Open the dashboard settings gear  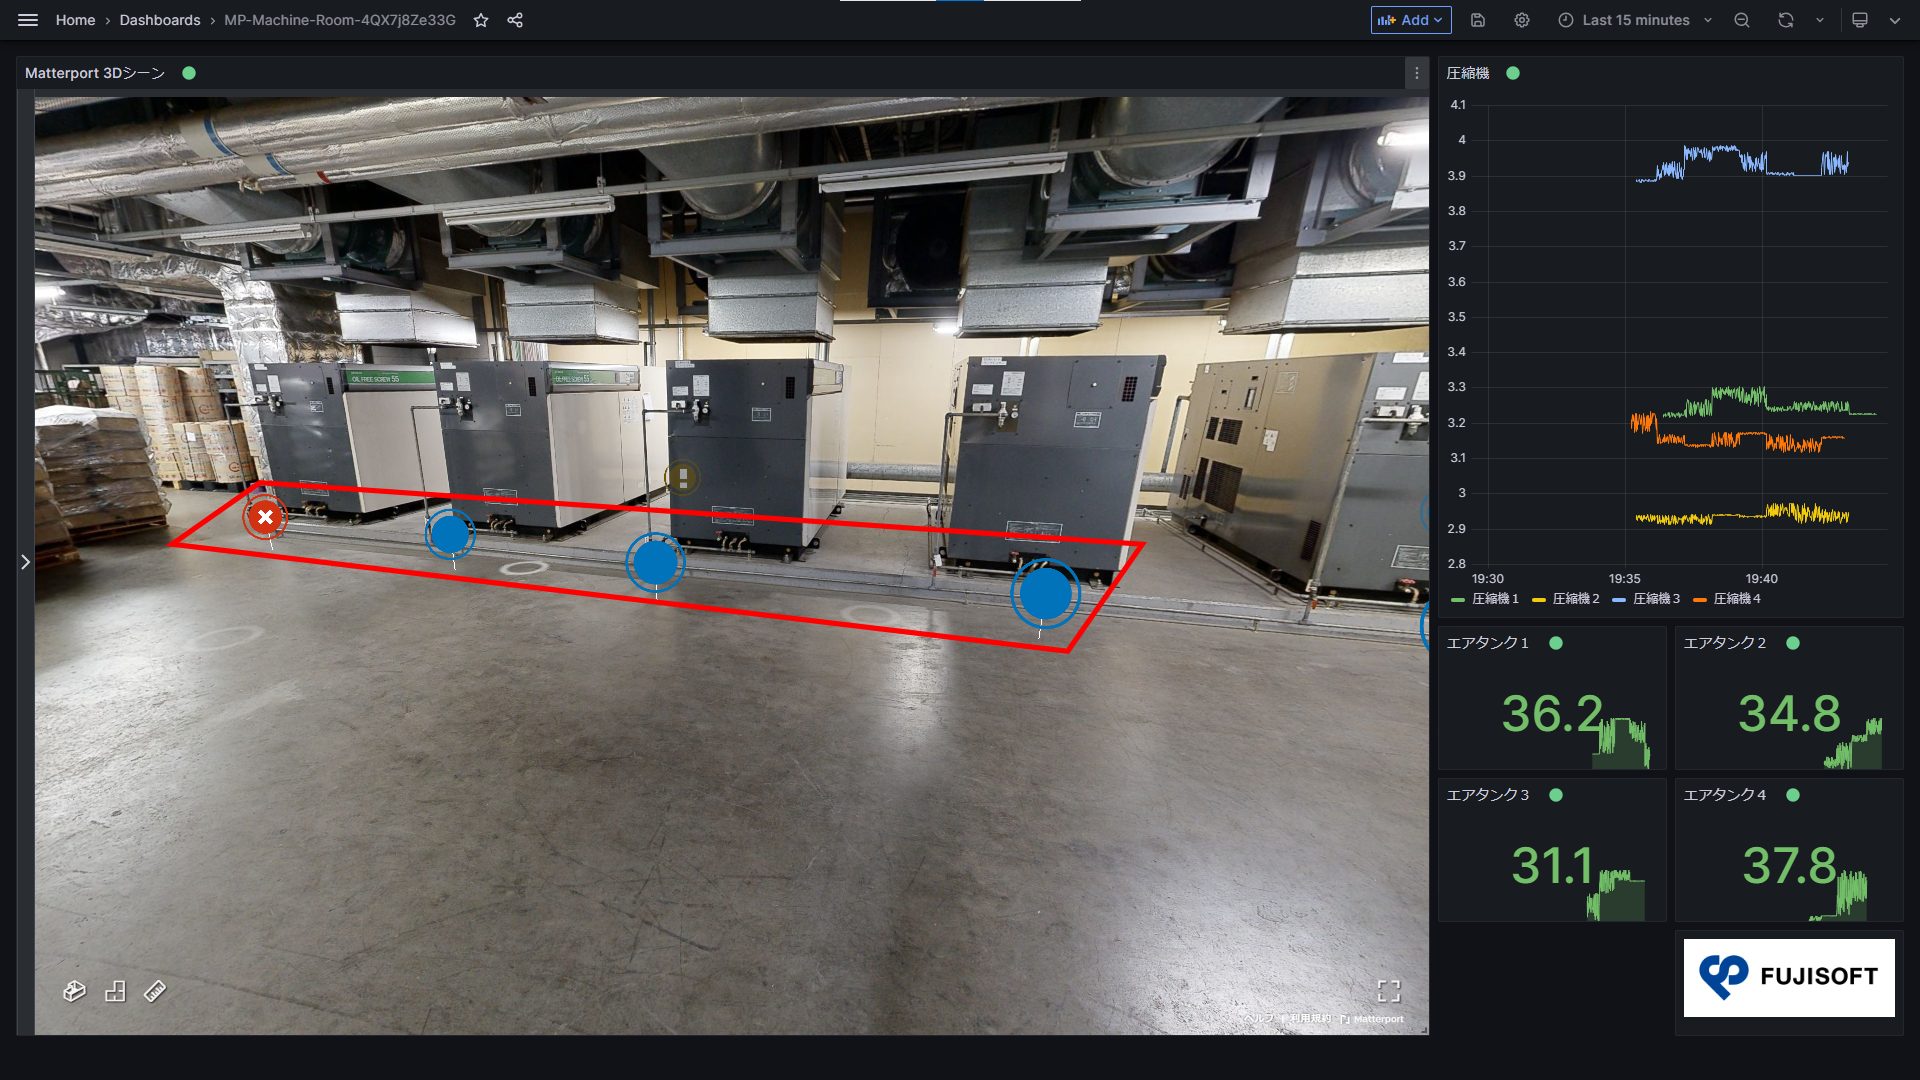(x=1521, y=20)
